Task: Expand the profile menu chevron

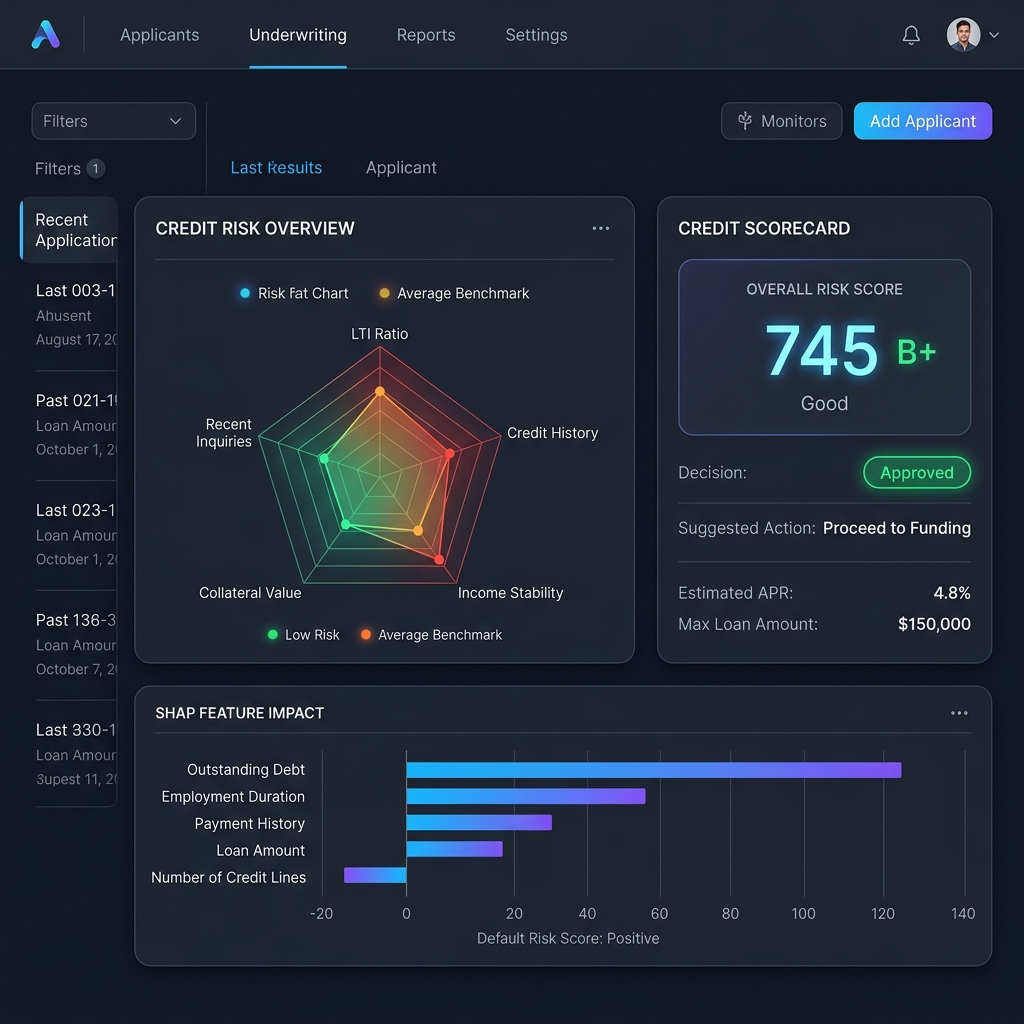Action: pos(994,35)
